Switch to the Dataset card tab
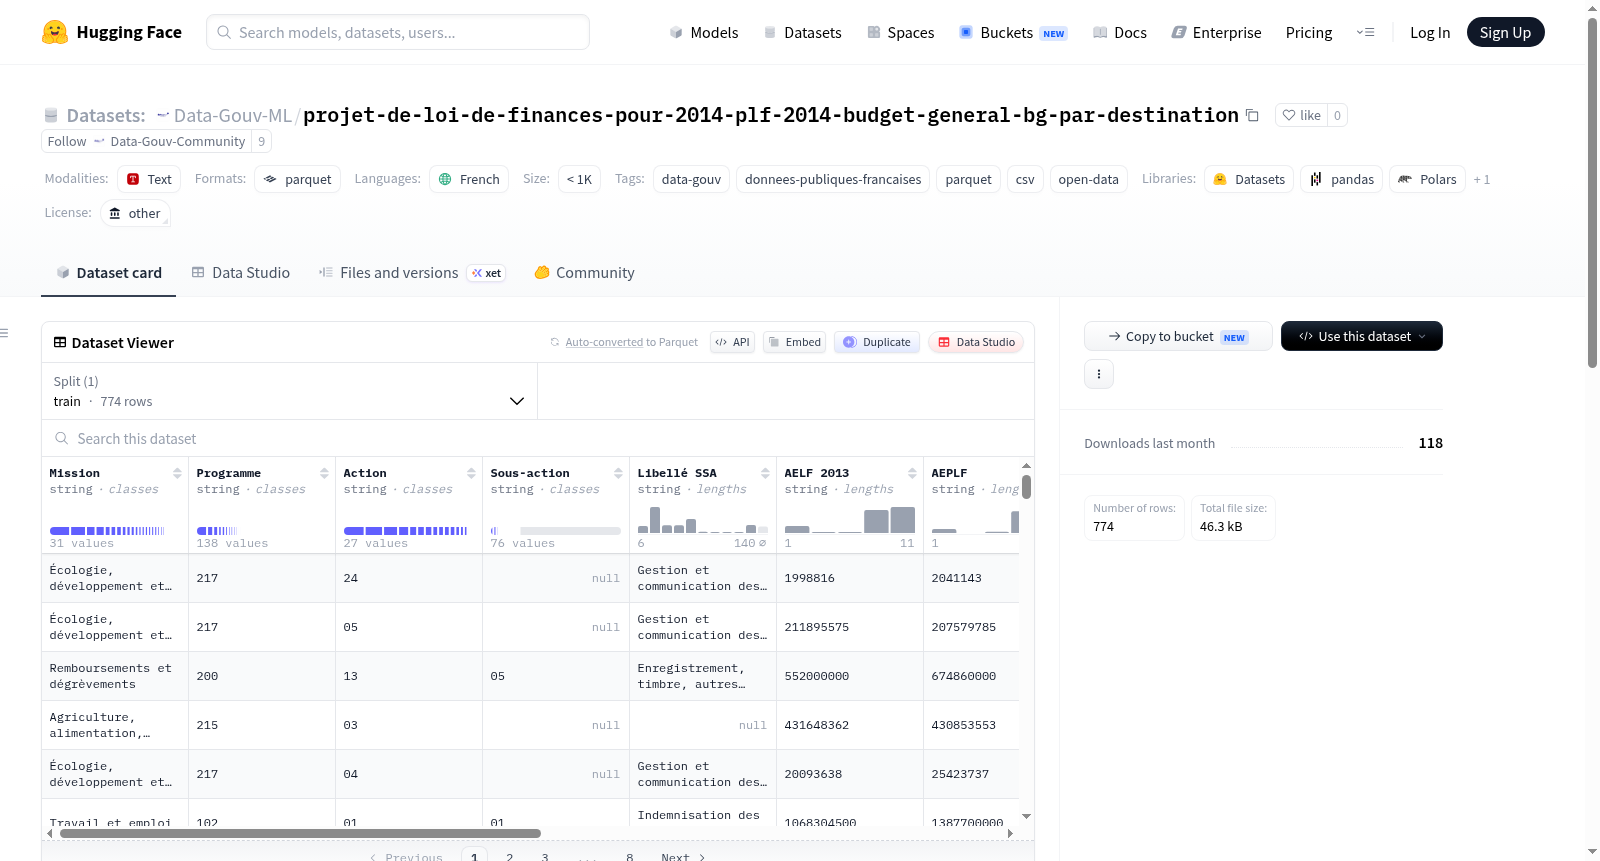 pyautogui.click(x=109, y=273)
